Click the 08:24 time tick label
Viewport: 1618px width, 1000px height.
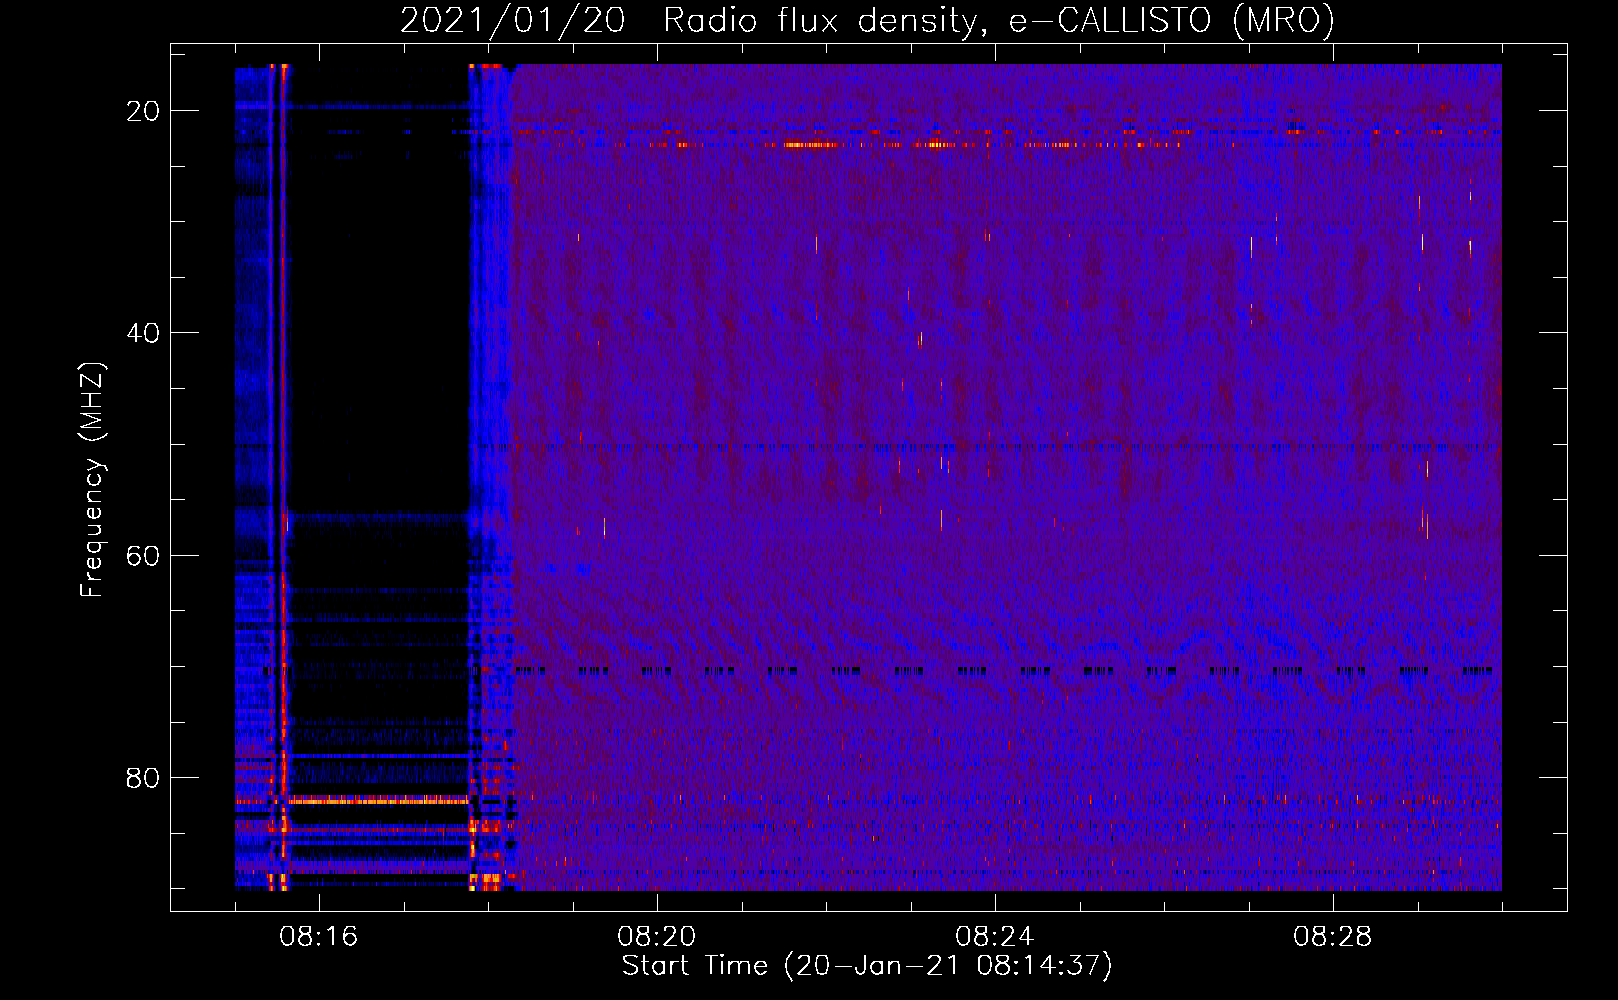click(994, 937)
